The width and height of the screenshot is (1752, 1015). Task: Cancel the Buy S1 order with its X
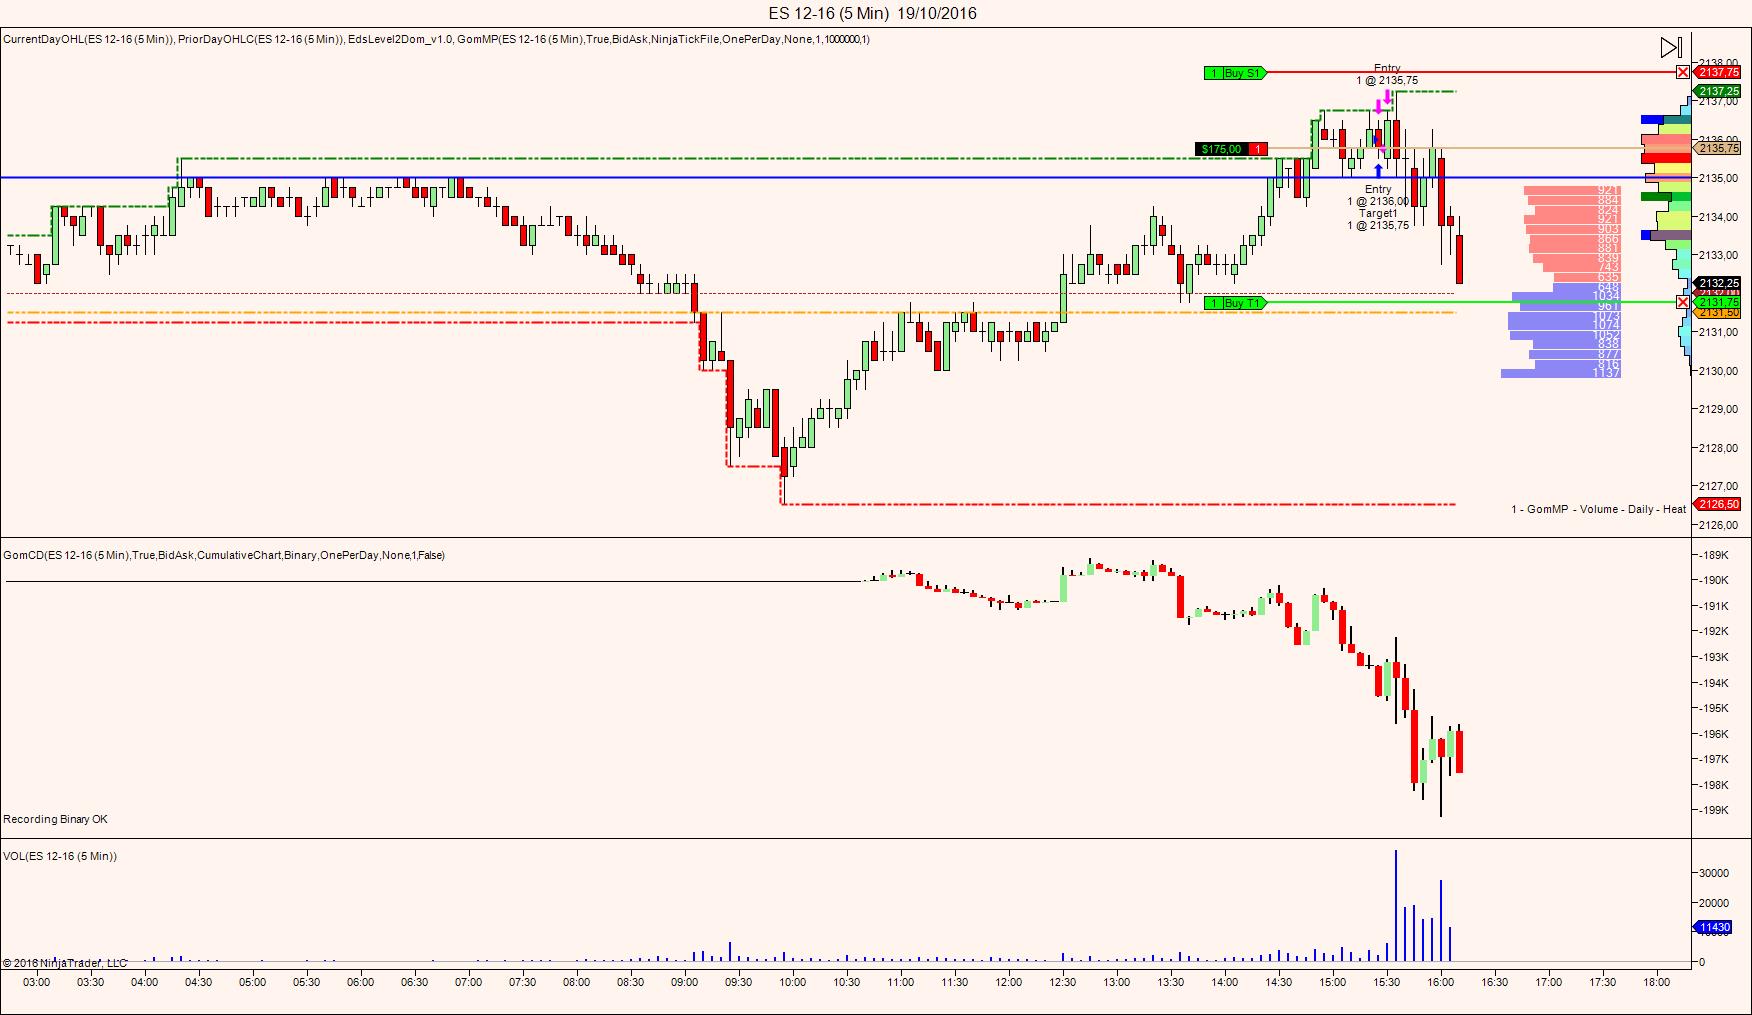(x=1683, y=72)
